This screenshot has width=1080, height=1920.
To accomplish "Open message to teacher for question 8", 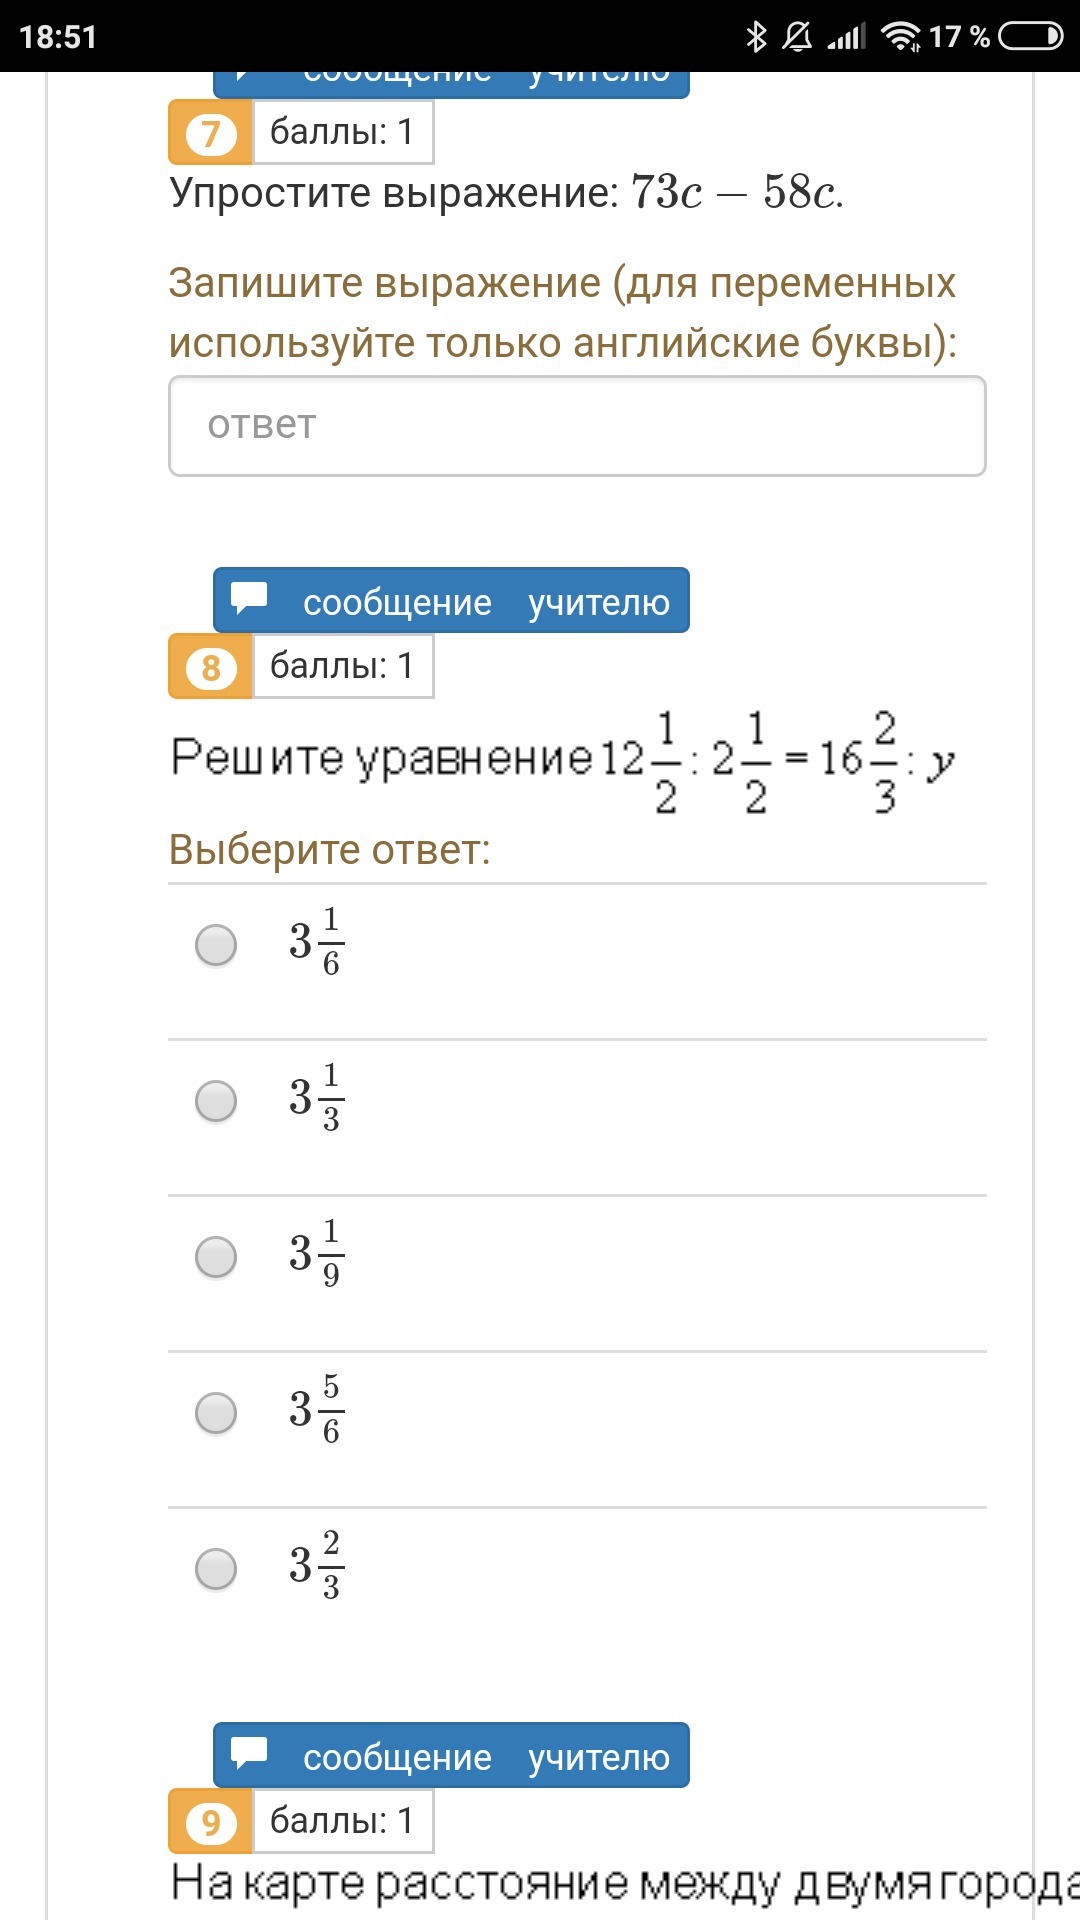I will click(451, 601).
